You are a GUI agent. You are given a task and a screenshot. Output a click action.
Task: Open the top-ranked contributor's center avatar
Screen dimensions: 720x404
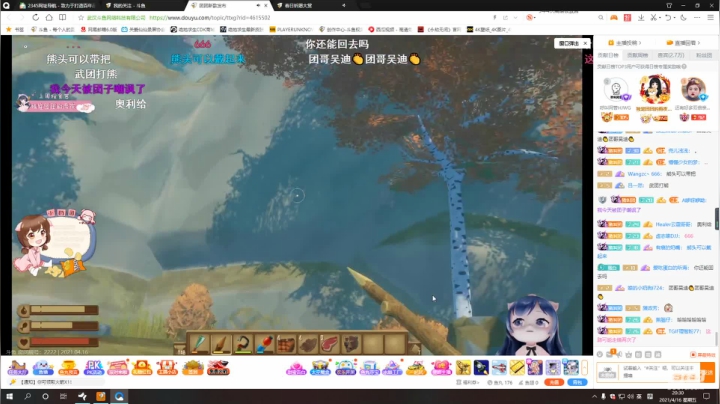click(x=655, y=90)
